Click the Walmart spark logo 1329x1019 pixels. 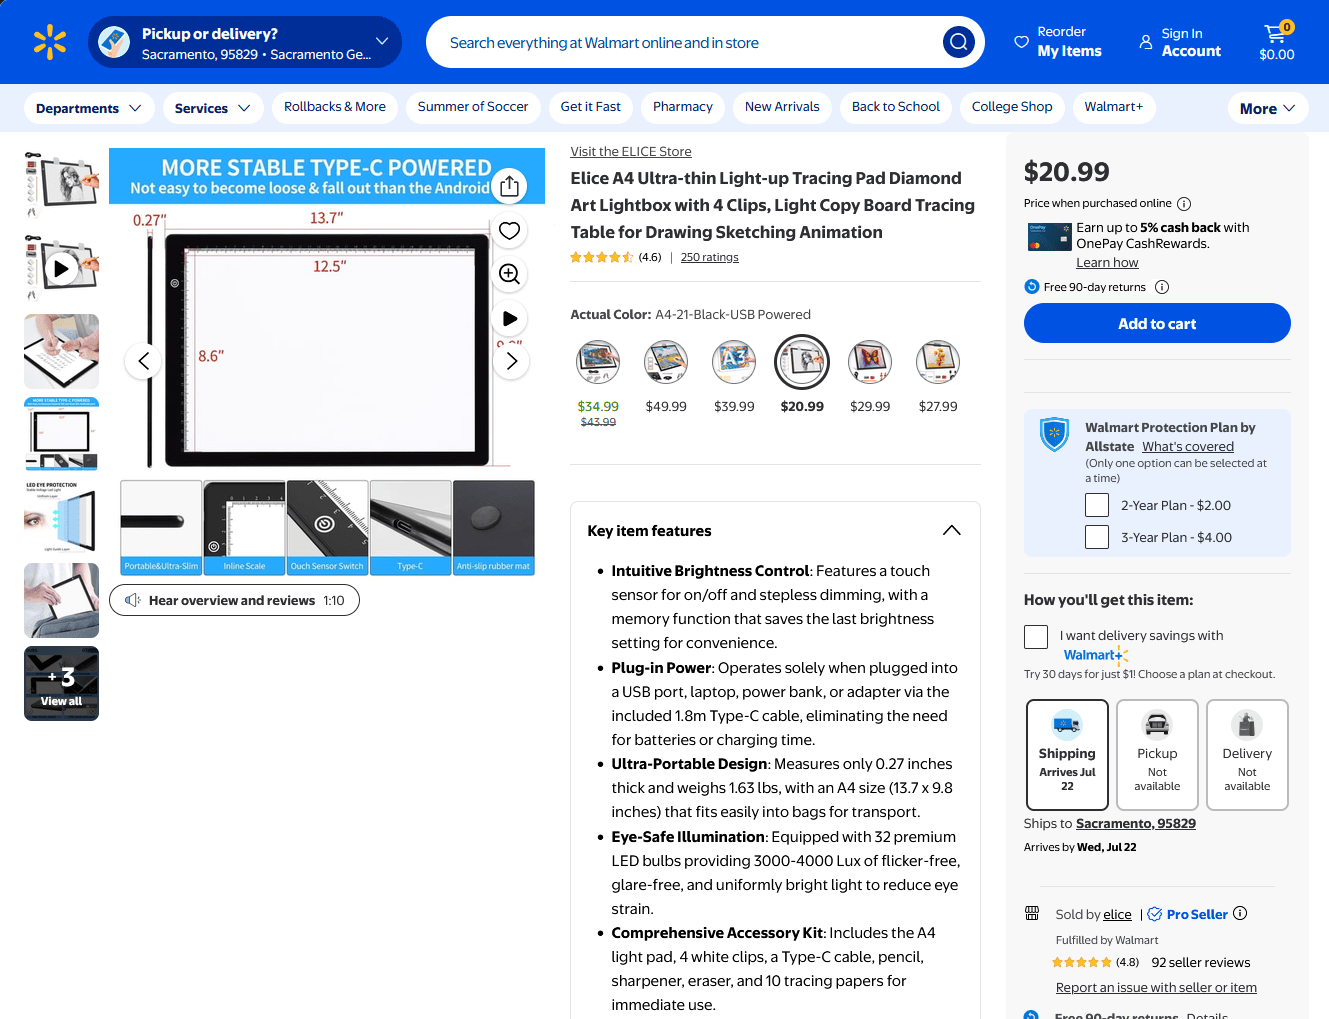click(x=50, y=42)
